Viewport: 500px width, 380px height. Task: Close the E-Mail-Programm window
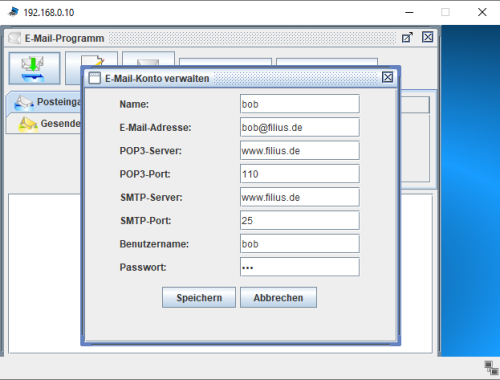point(428,37)
